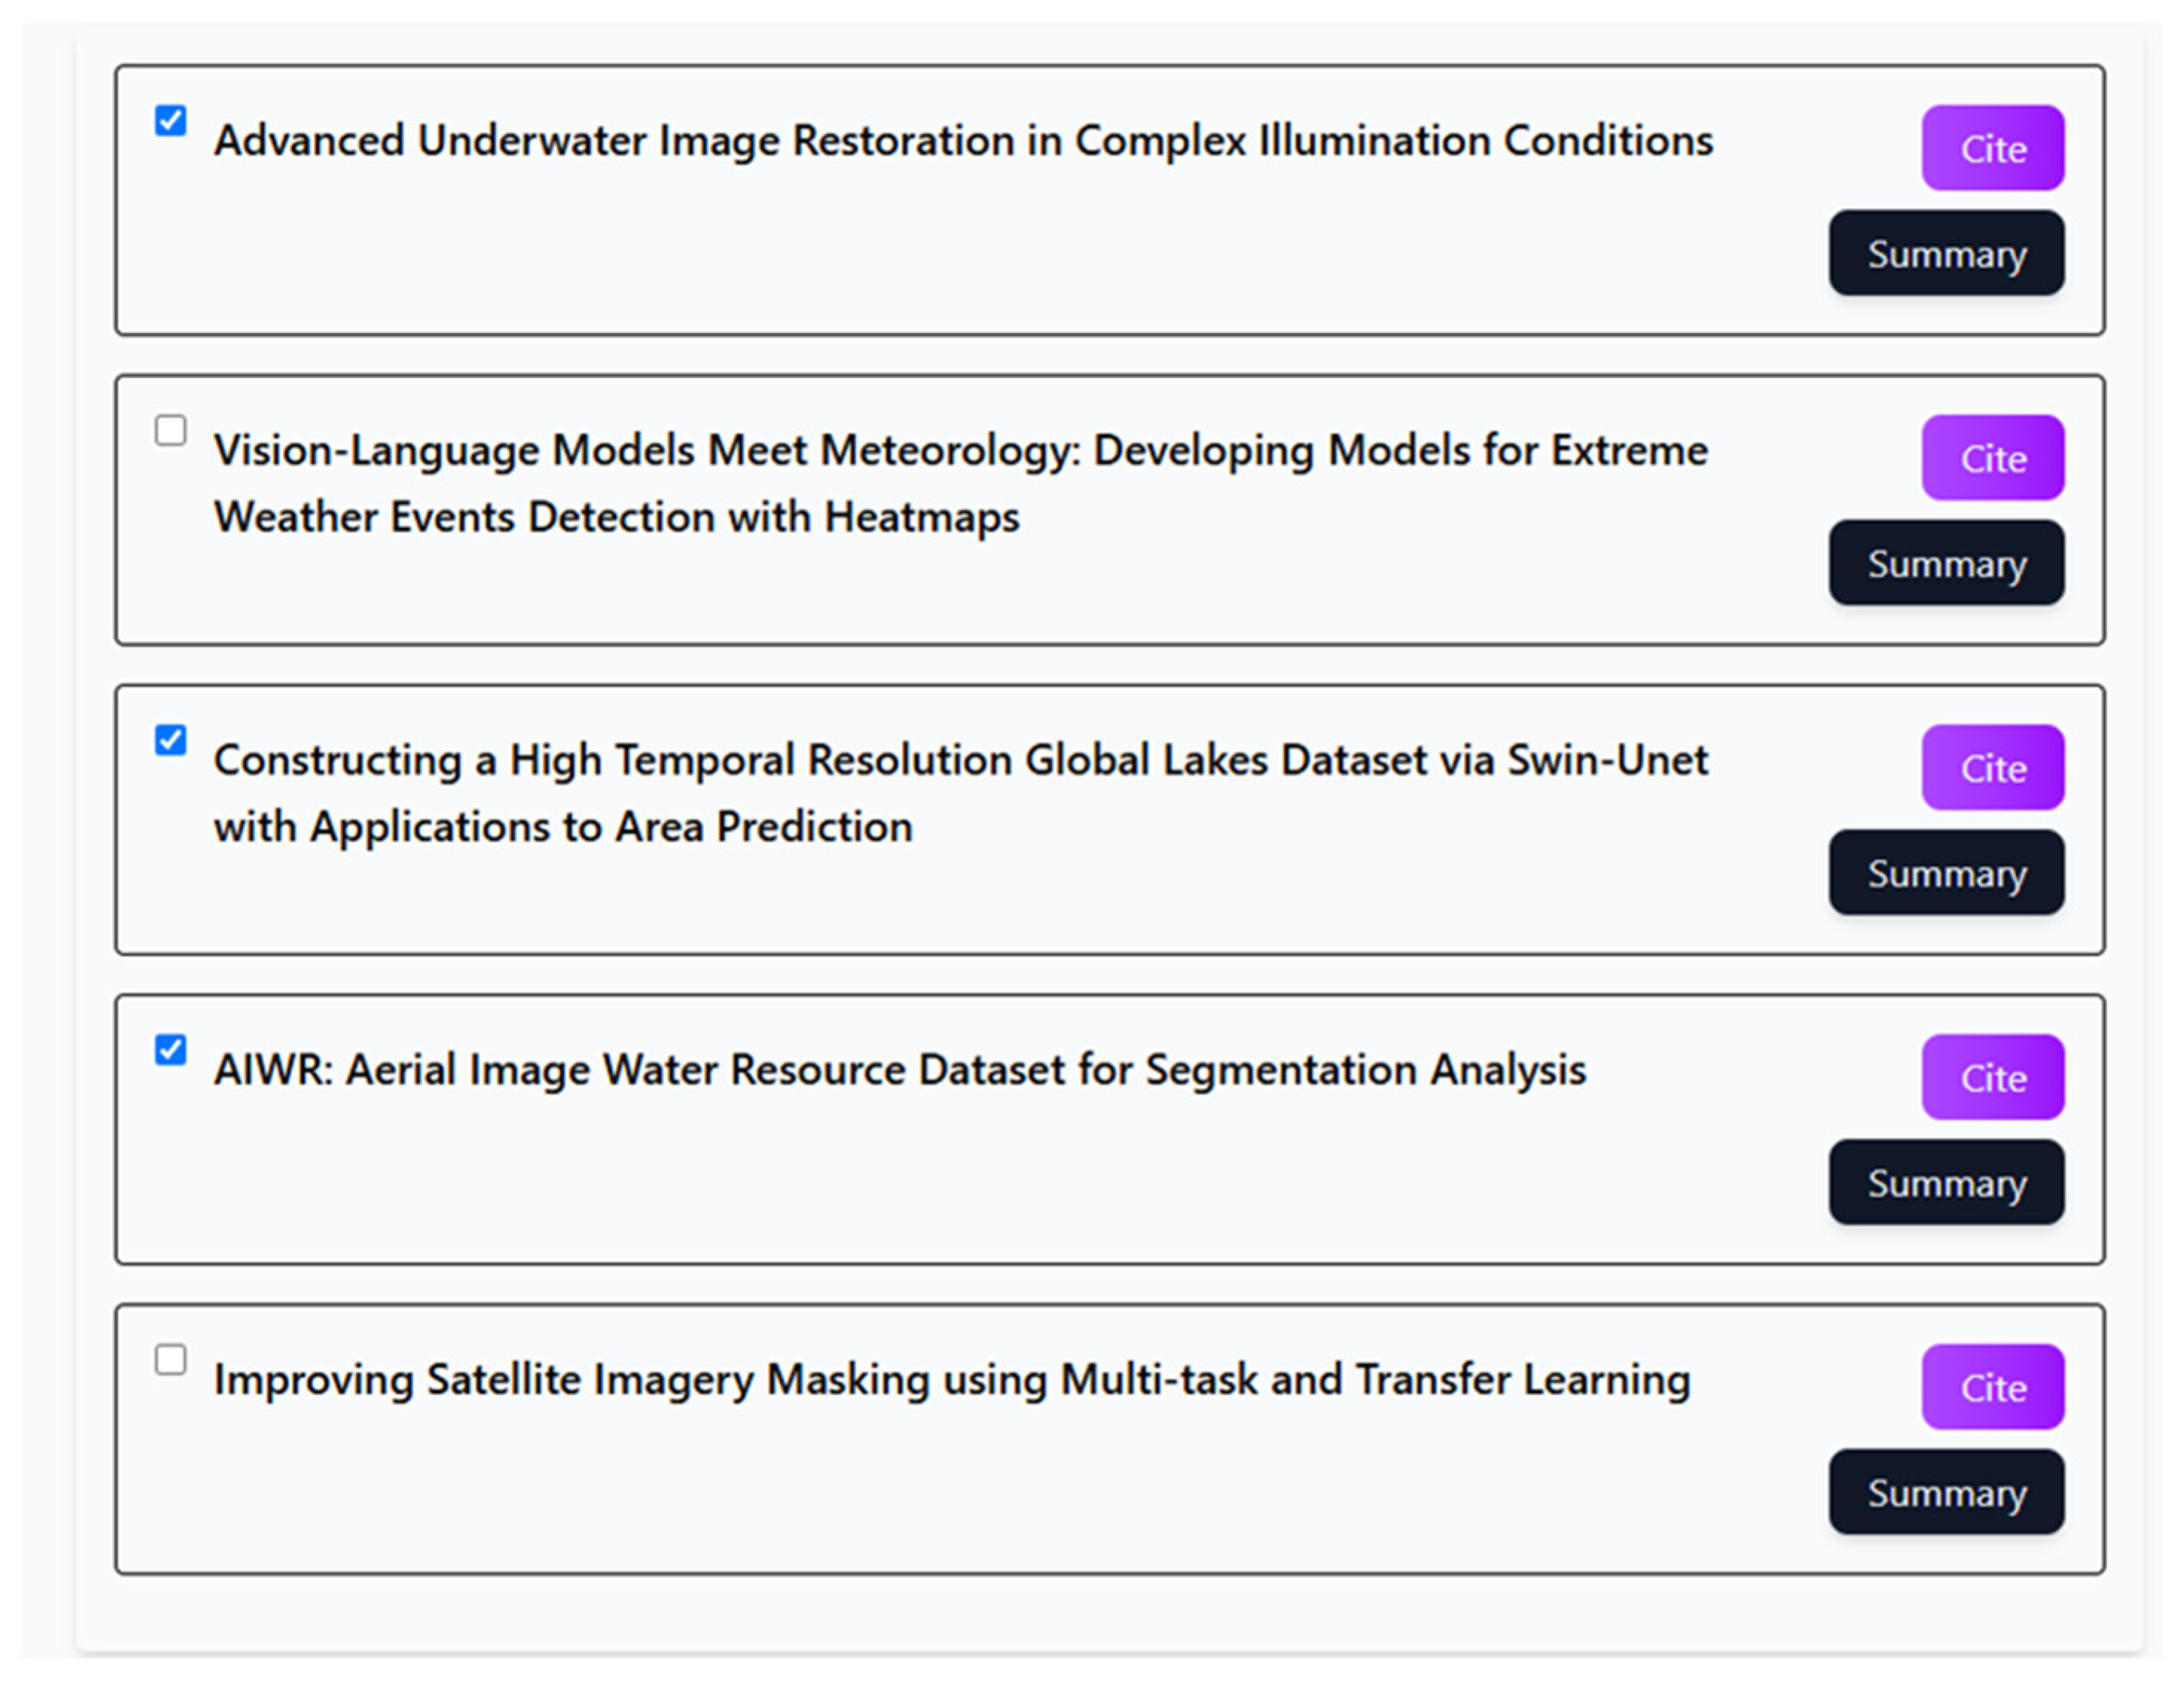Image resolution: width=2184 pixels, height=1681 pixels.
Task: Tick the Improving Satellite Imagery Masking checkbox
Action: click(171, 1360)
